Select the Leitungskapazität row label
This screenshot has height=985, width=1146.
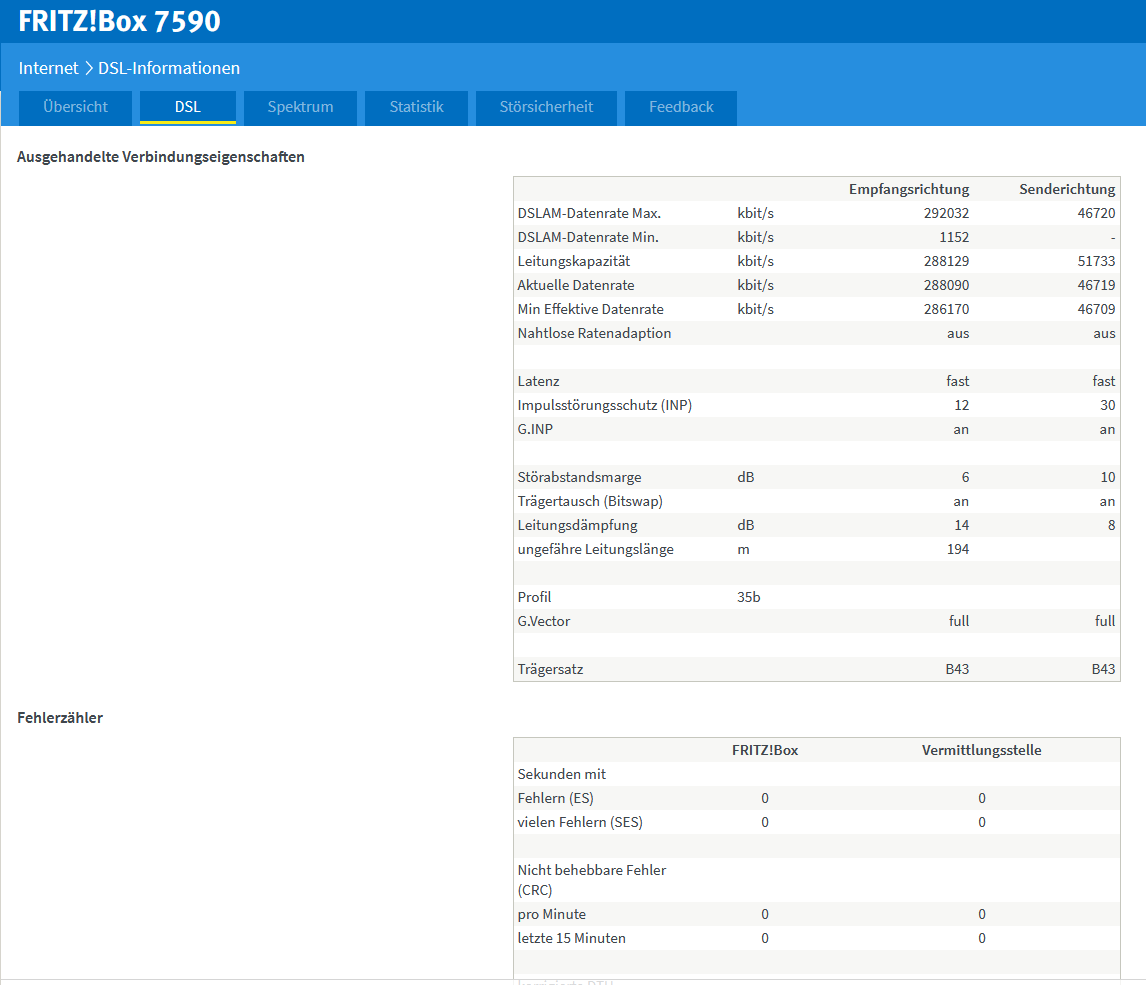click(574, 261)
